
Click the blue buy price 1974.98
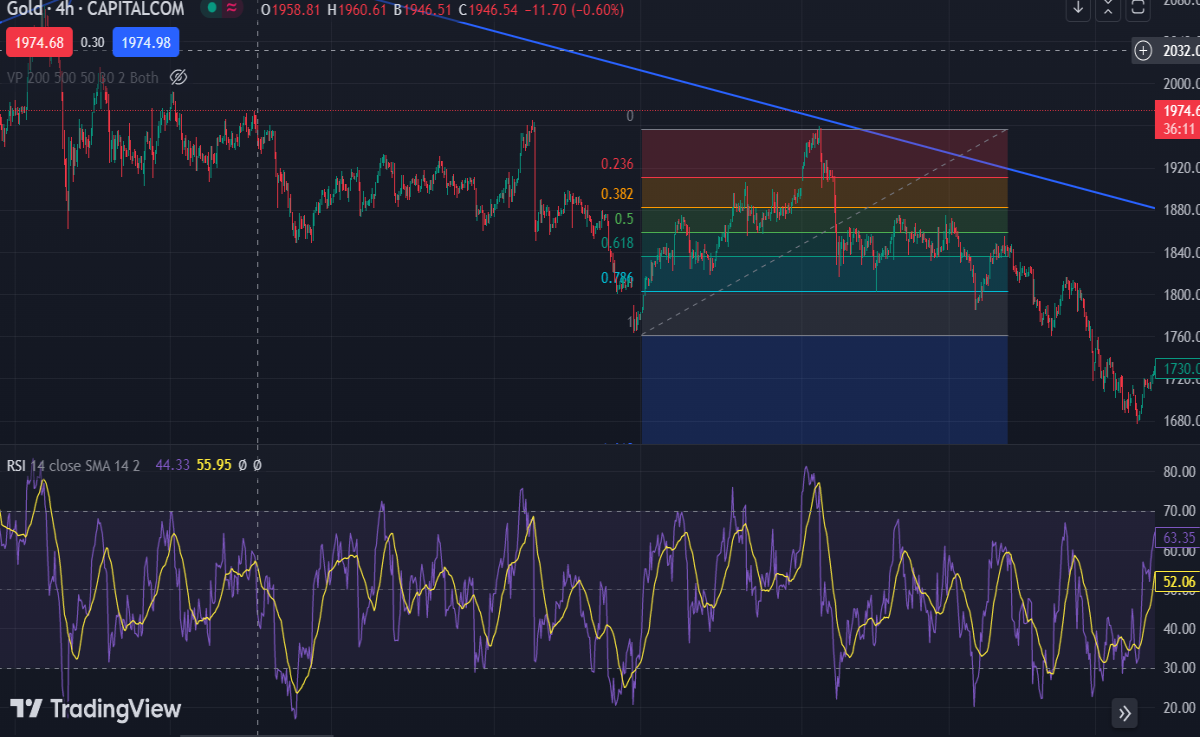[146, 43]
